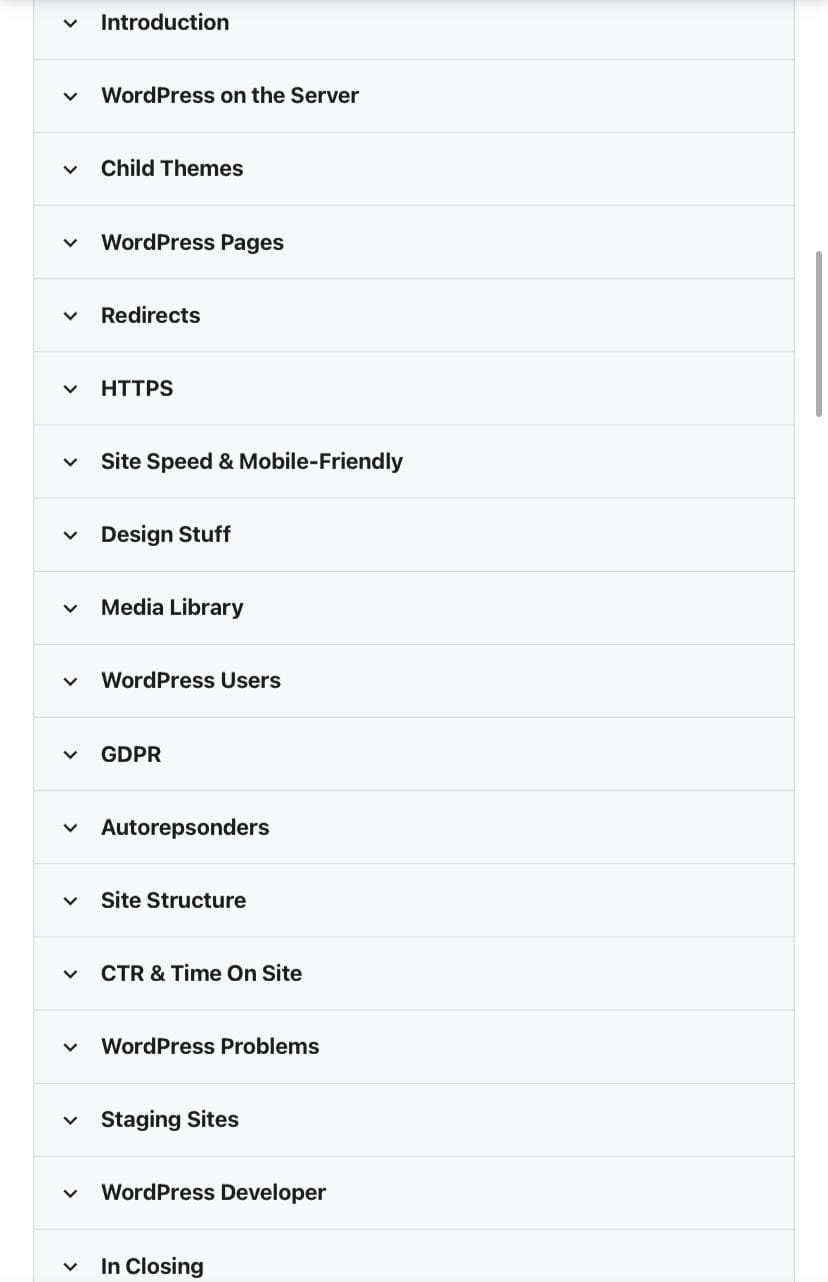
Task: Open the HTTPS section chevron
Action: point(70,389)
